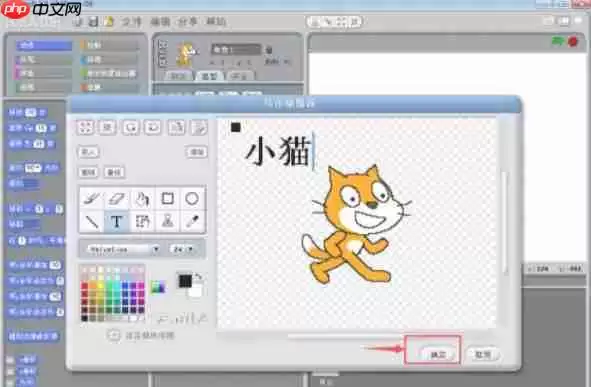Viewport: 591px width, 387px height.
Task: Select the 变量 blocks category
Action: [x=109, y=87]
